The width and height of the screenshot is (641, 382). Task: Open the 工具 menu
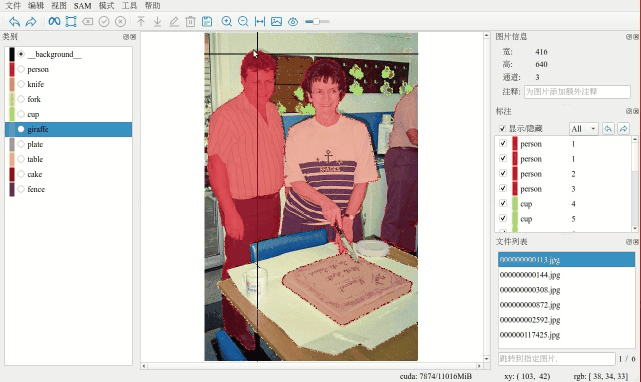tap(129, 5)
